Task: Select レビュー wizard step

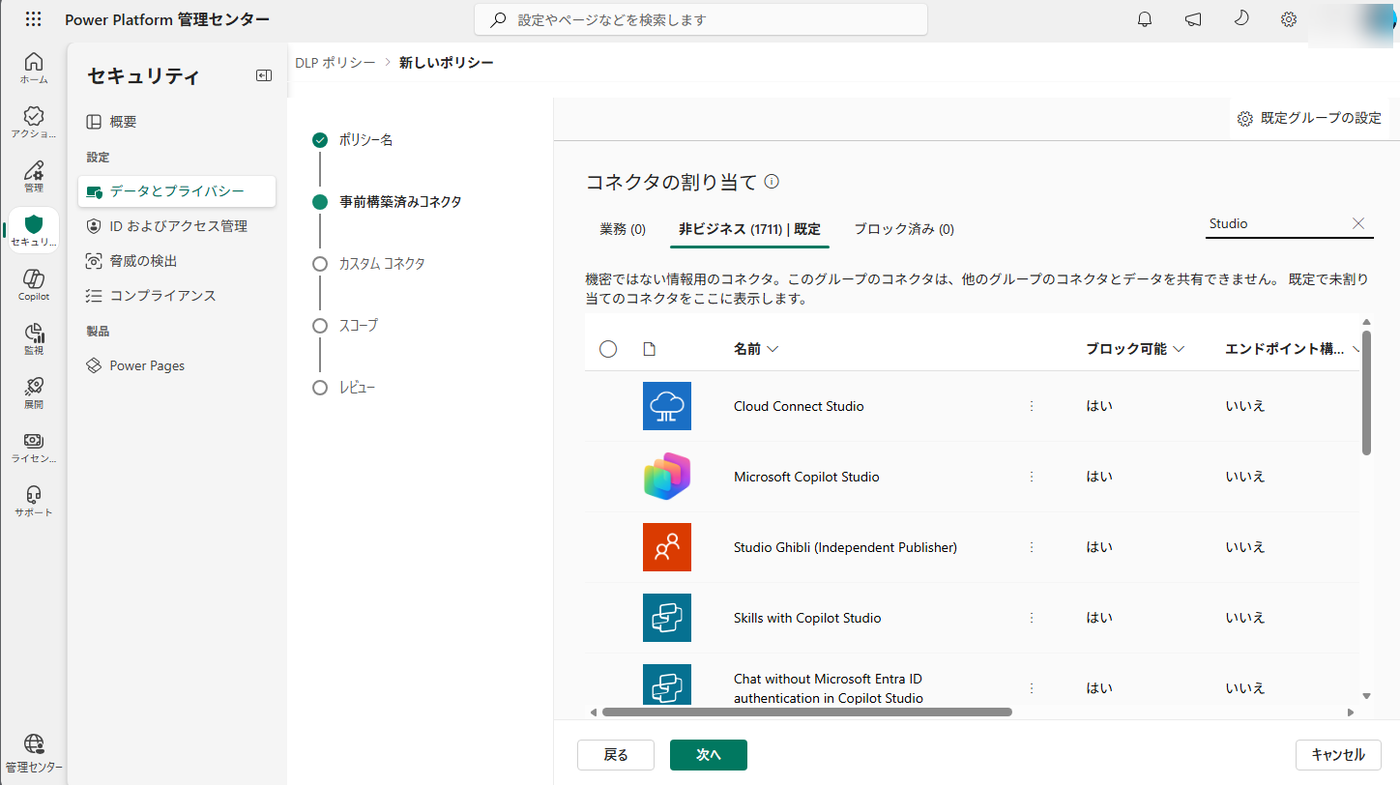Action: [345, 388]
